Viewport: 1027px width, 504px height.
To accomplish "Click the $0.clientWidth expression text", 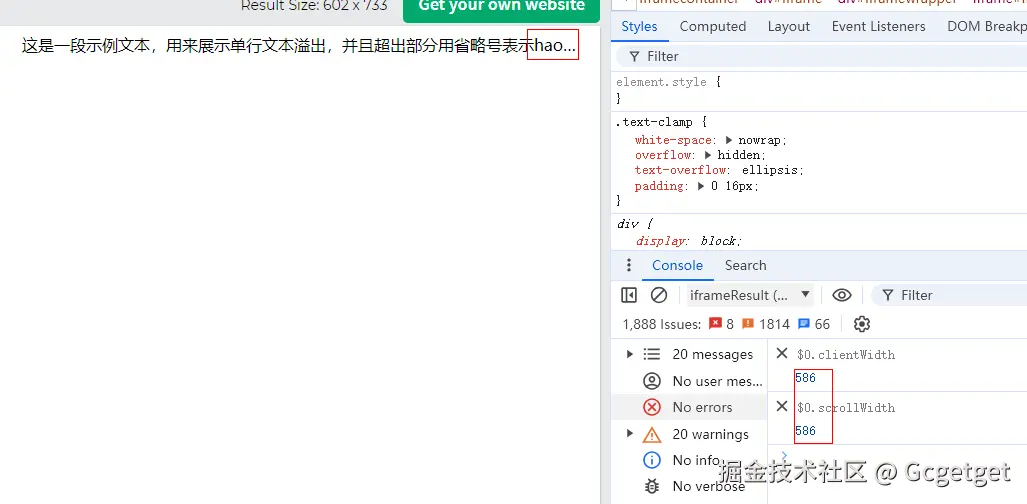I will (x=846, y=355).
